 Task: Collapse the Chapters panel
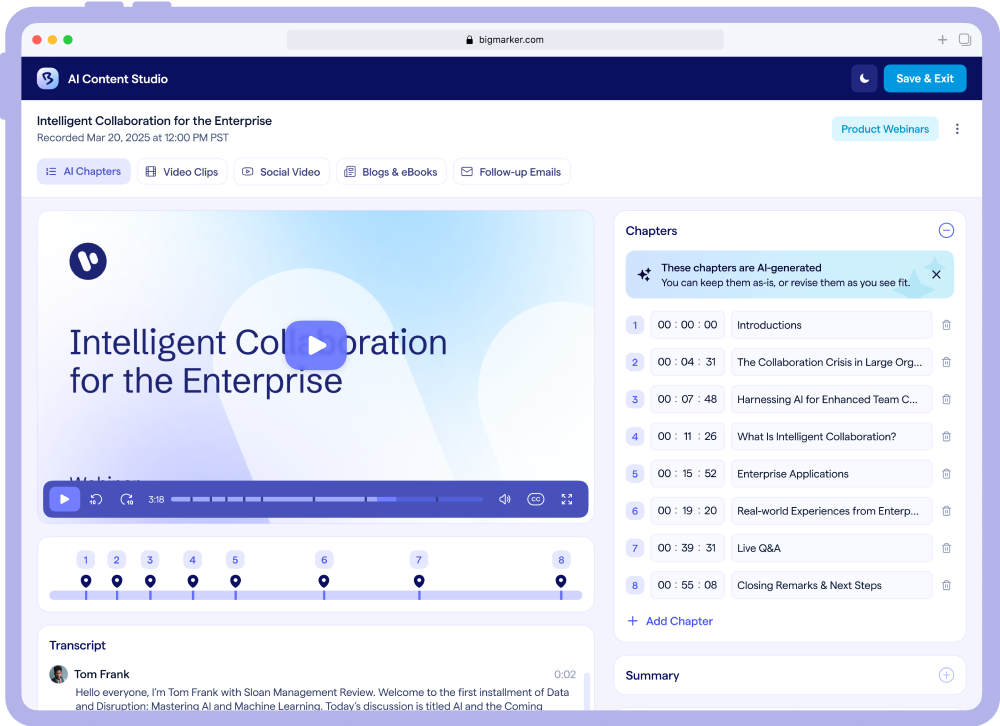pos(946,231)
